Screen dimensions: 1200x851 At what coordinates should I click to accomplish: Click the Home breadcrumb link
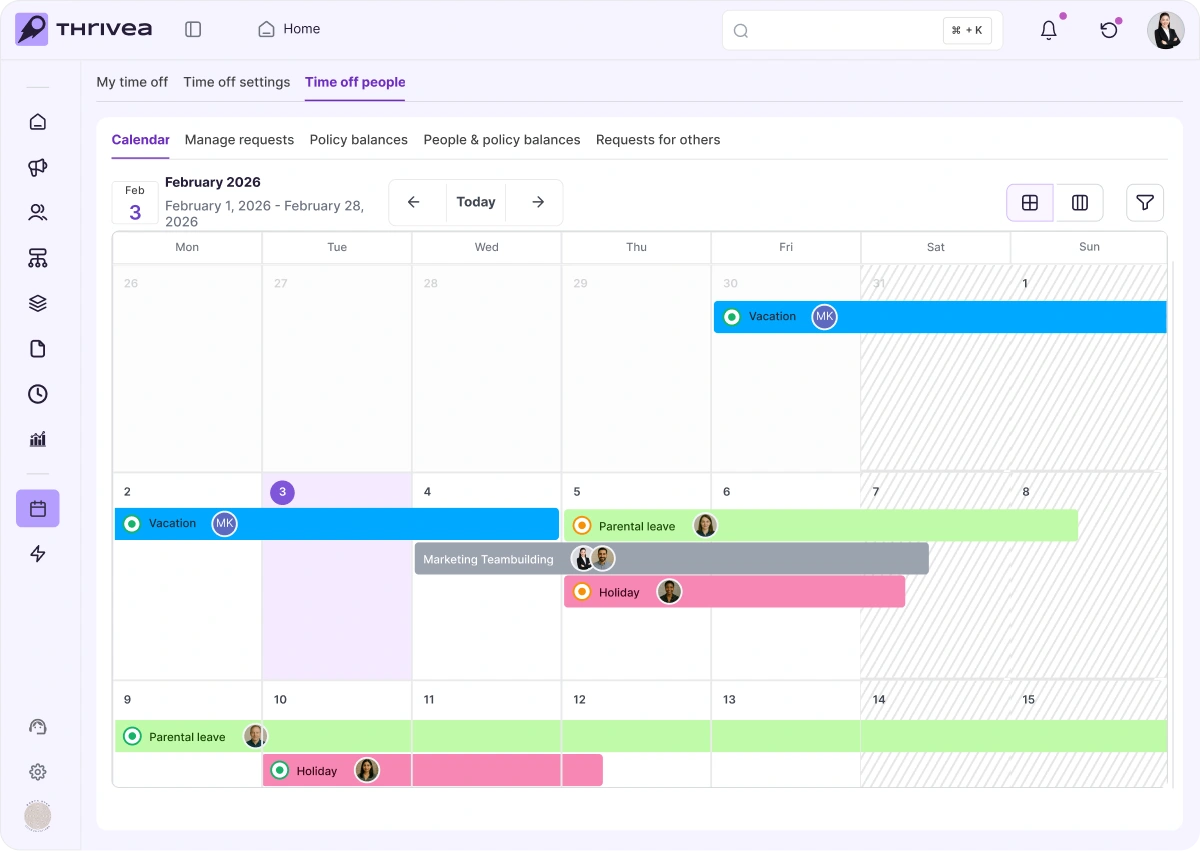(x=290, y=29)
